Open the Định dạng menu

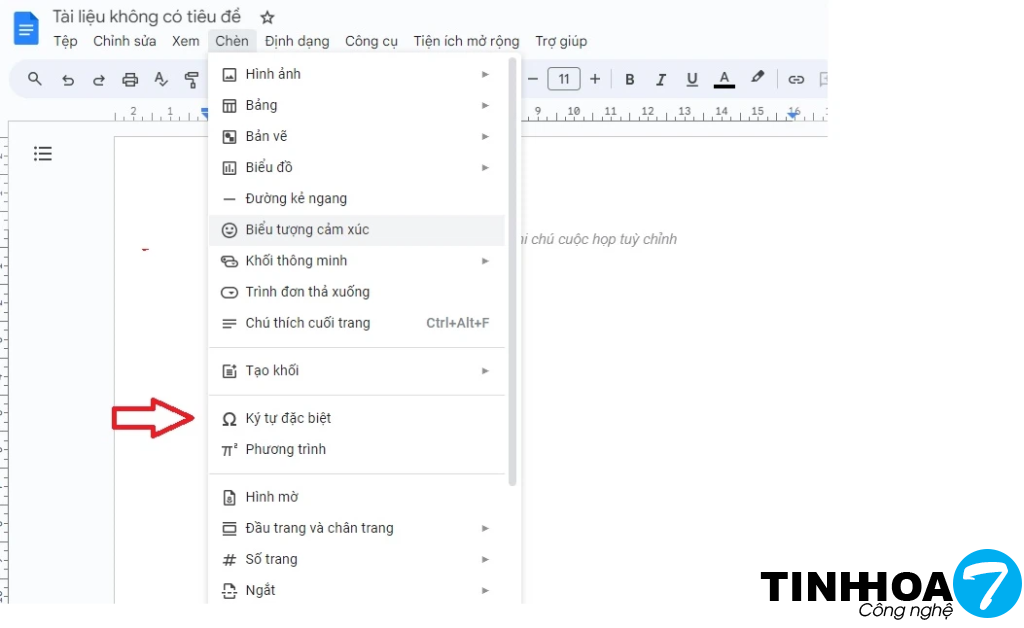click(x=297, y=41)
